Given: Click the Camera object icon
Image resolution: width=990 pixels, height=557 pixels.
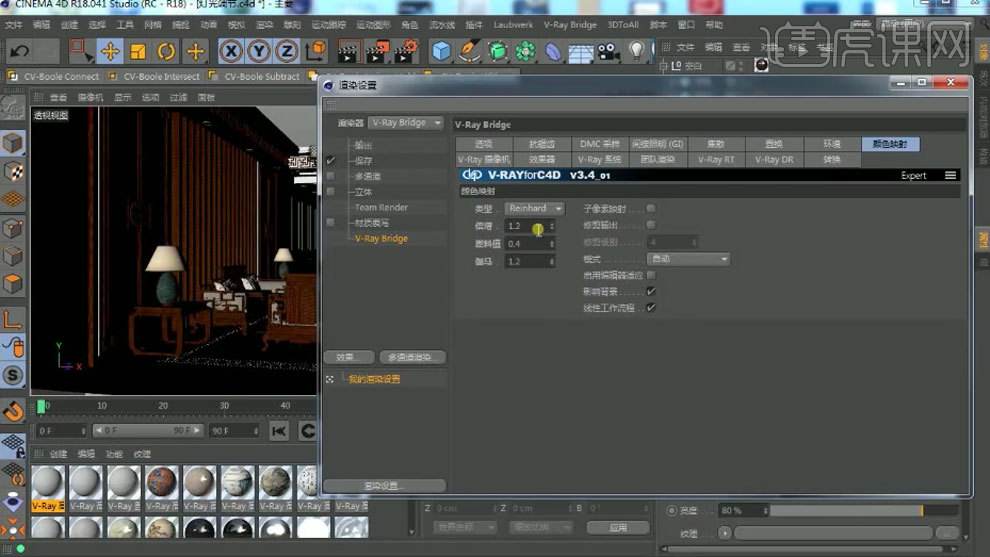Looking at the screenshot, I should [609, 52].
